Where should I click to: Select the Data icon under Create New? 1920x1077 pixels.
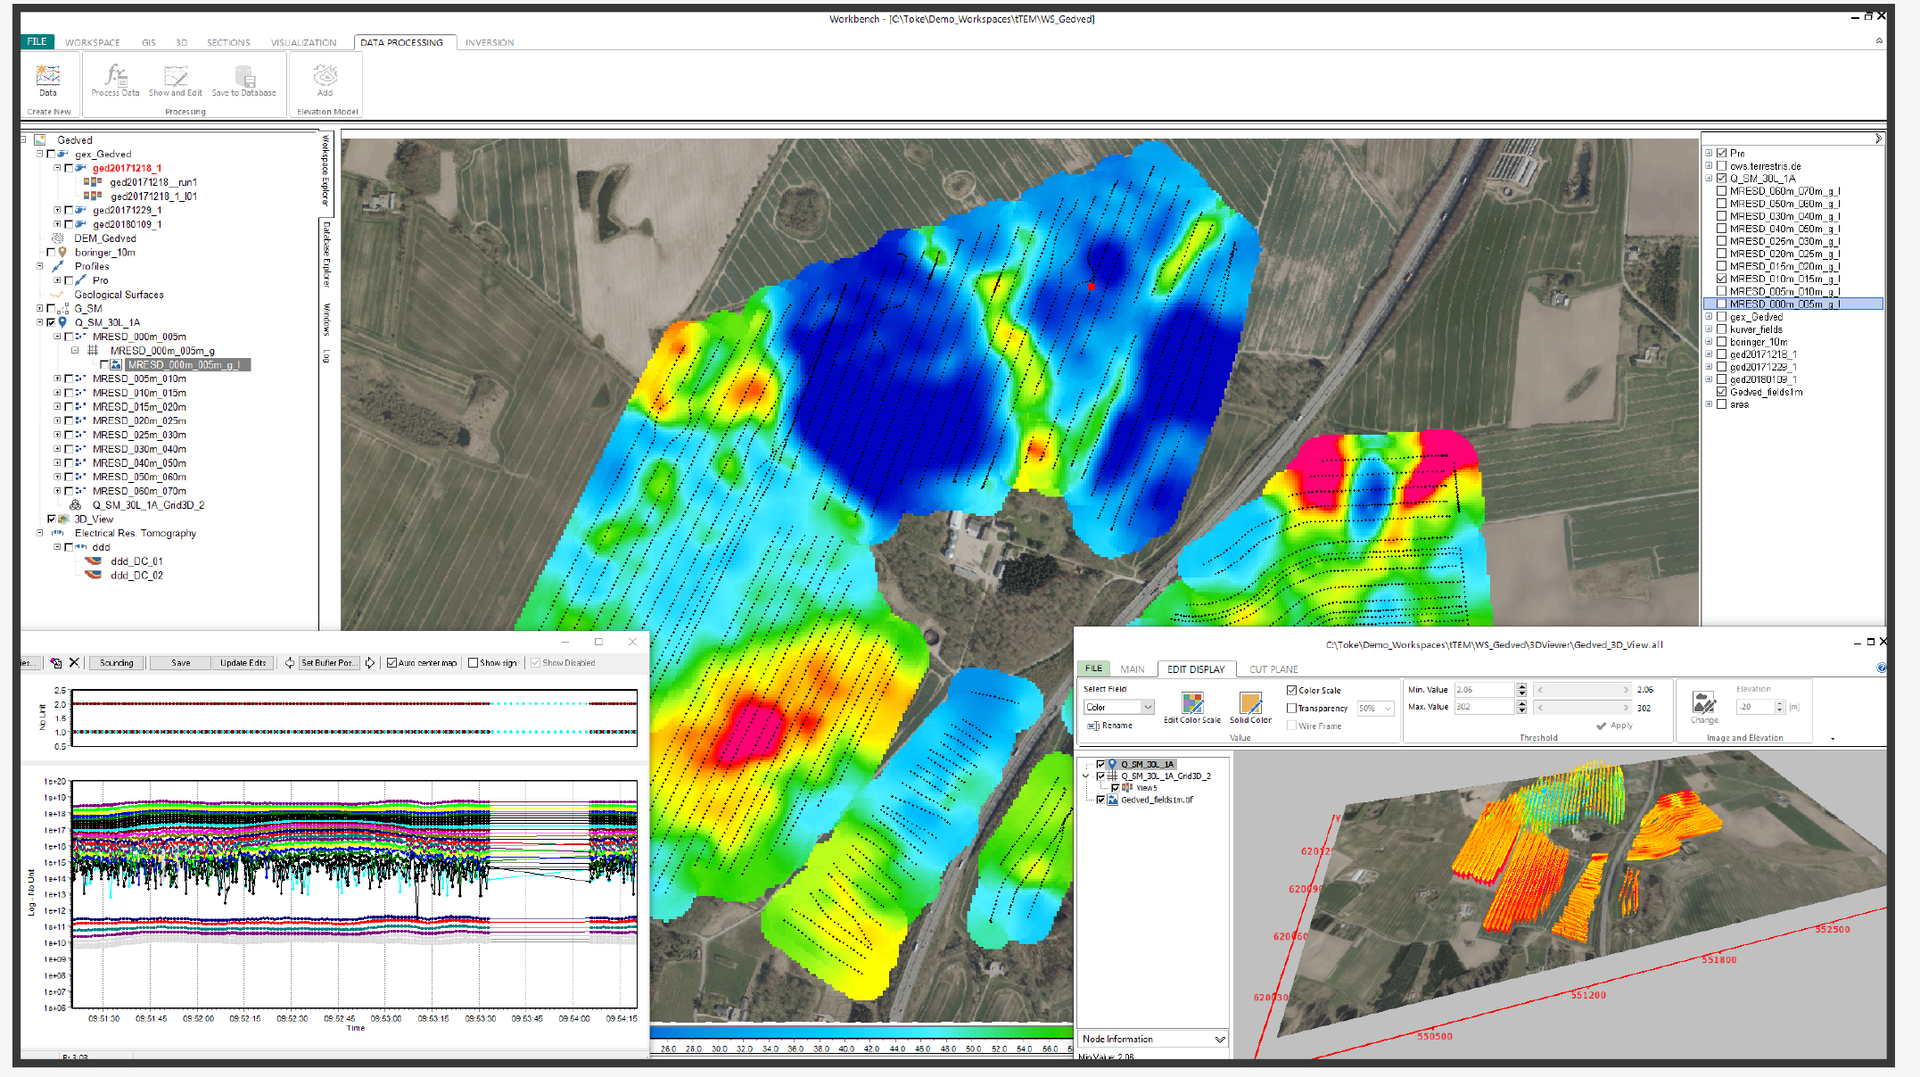[x=47, y=80]
